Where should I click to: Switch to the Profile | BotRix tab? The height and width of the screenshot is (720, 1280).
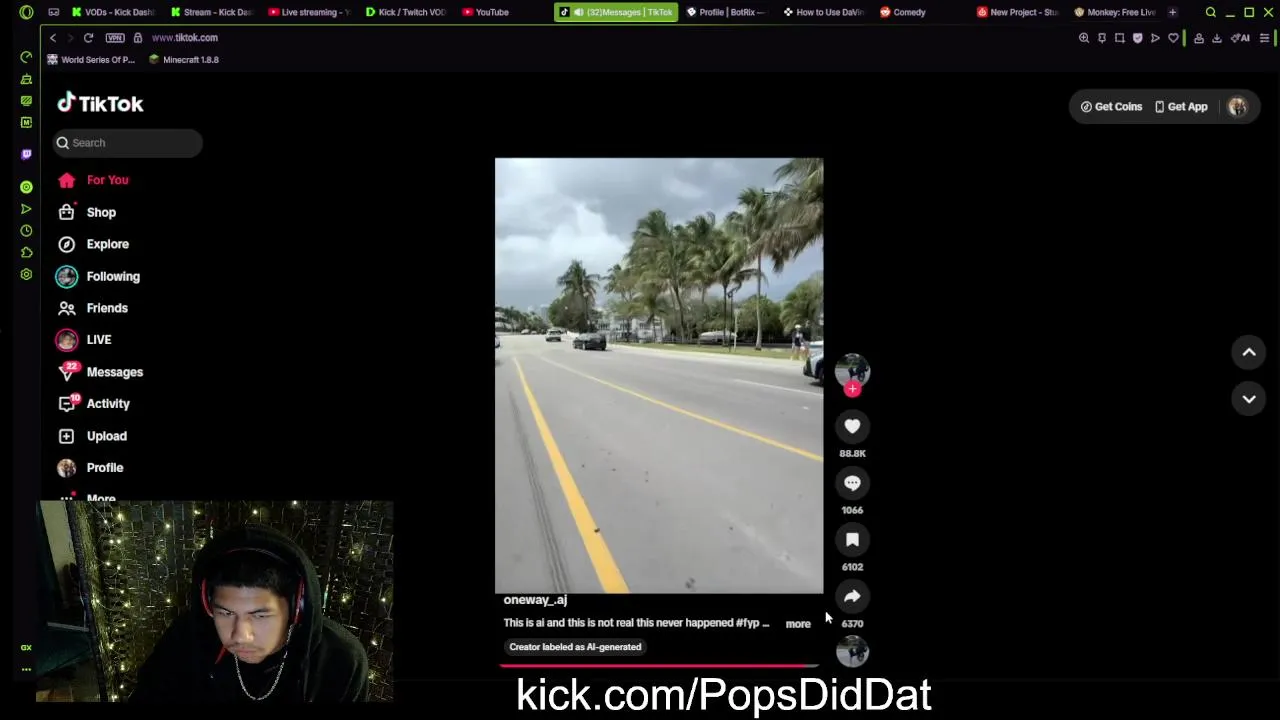tap(727, 12)
